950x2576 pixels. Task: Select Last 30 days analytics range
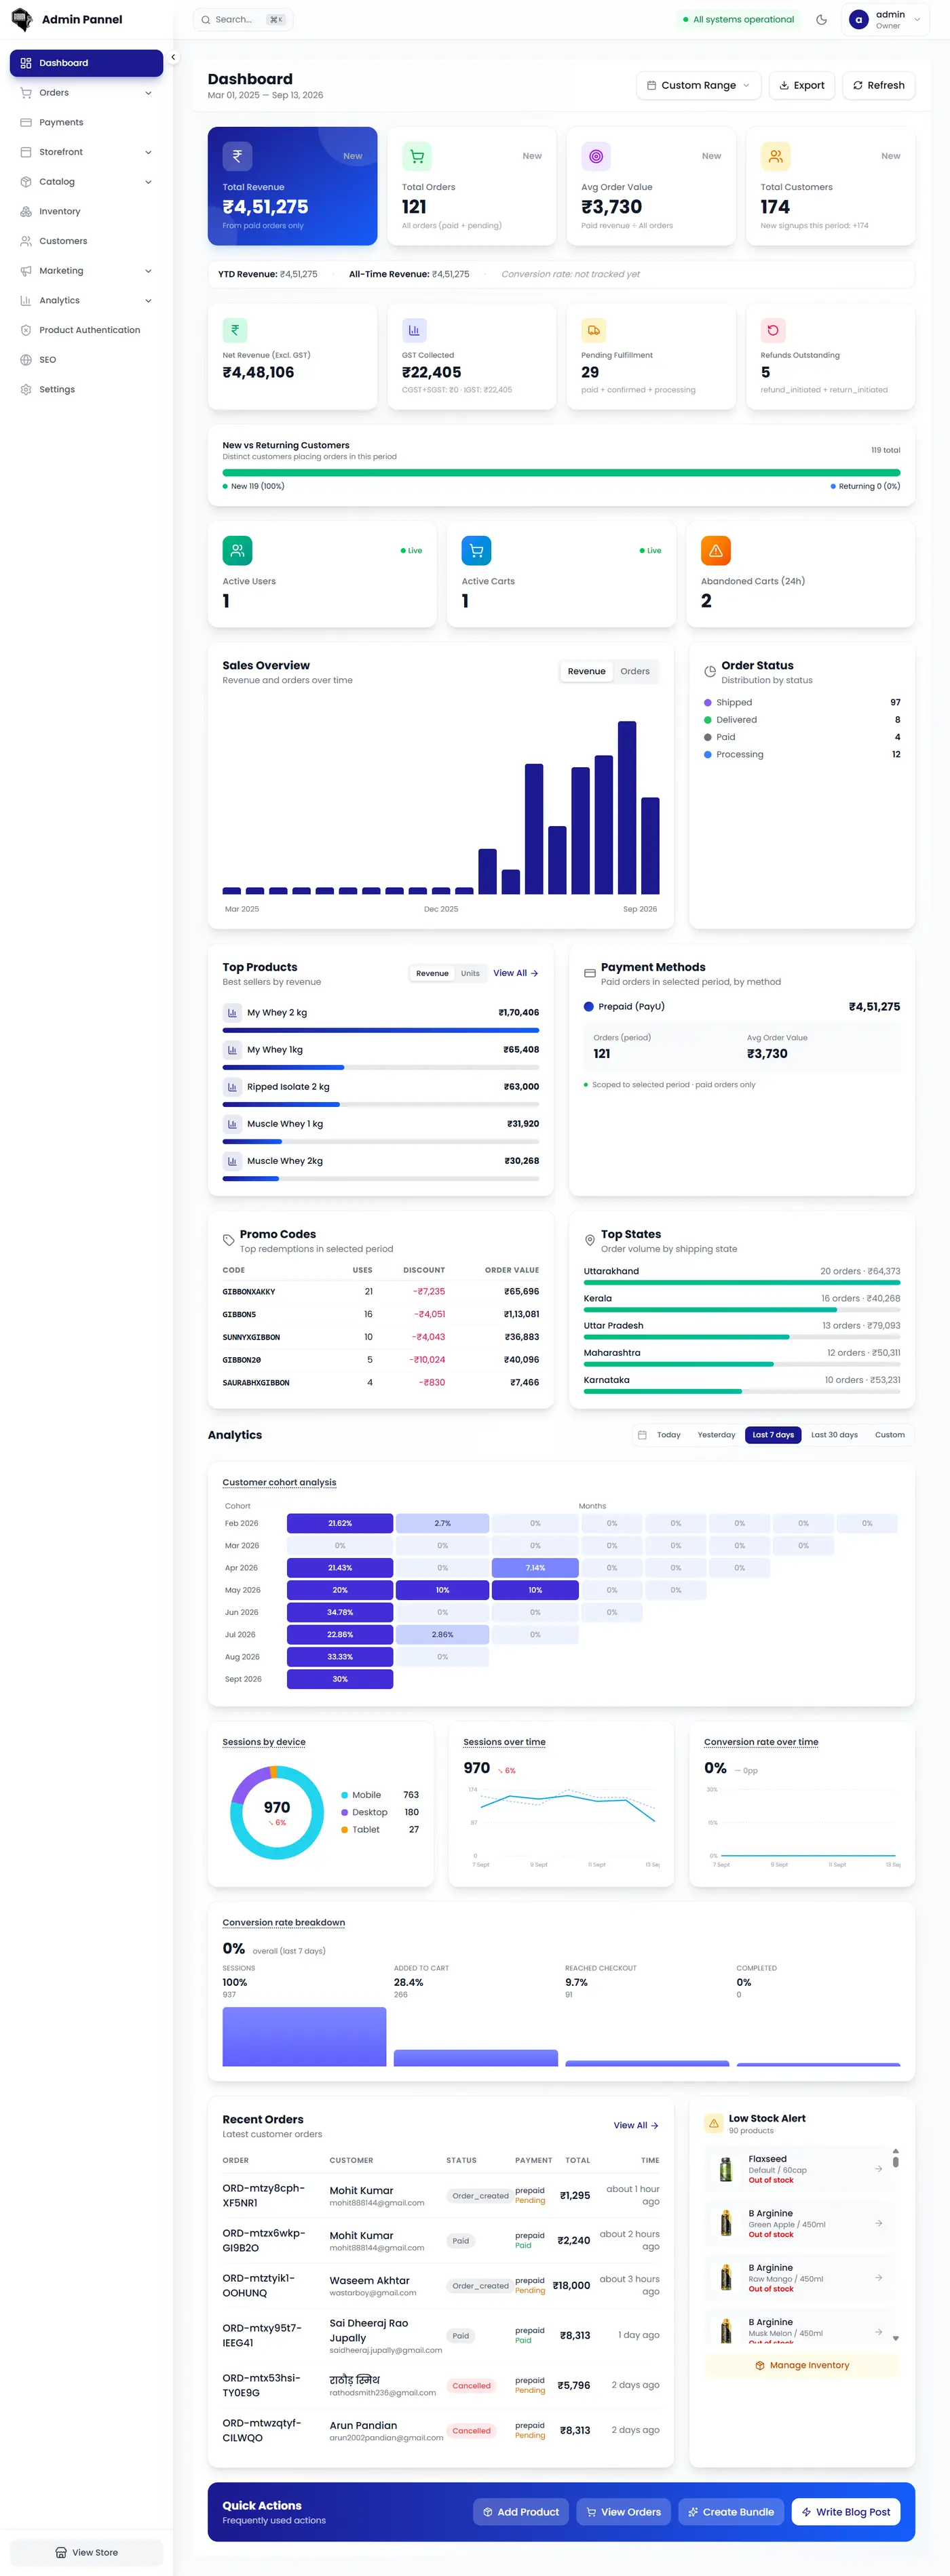pyautogui.click(x=834, y=1435)
